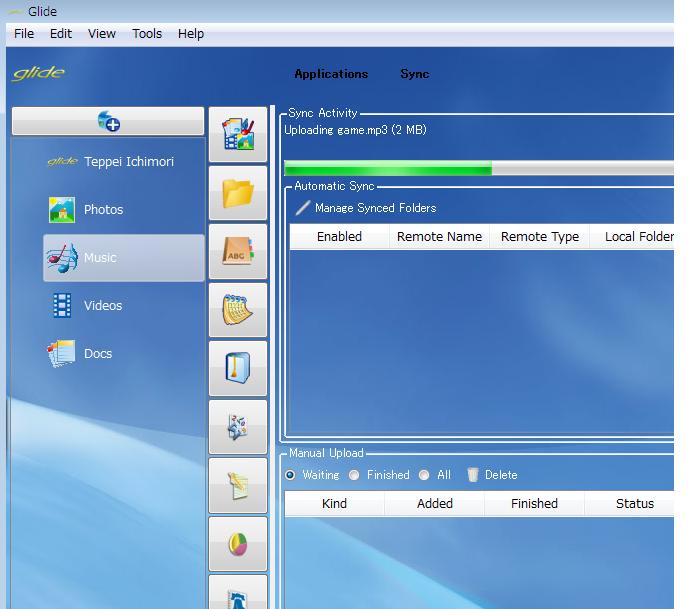Select Music in the sidebar

(124, 258)
